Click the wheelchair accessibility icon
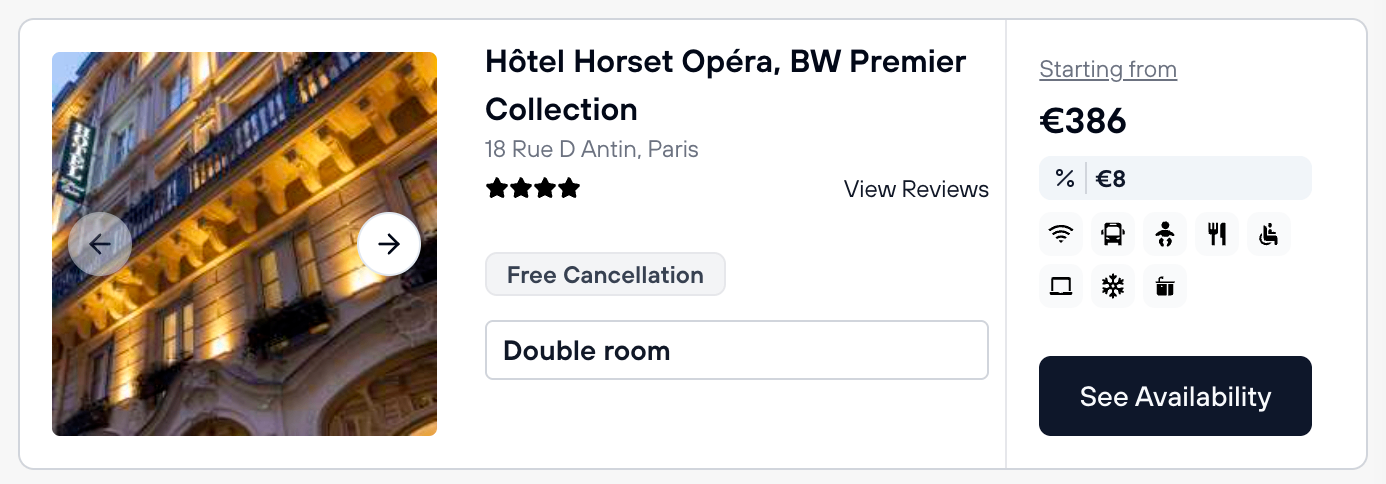The height and width of the screenshot is (484, 1386). pos(1269,235)
